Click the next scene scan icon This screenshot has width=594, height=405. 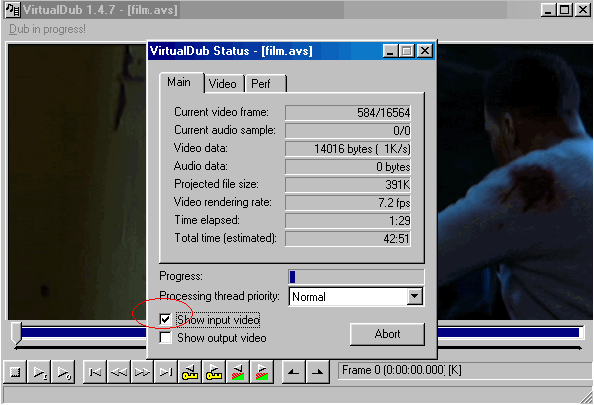pos(262,372)
